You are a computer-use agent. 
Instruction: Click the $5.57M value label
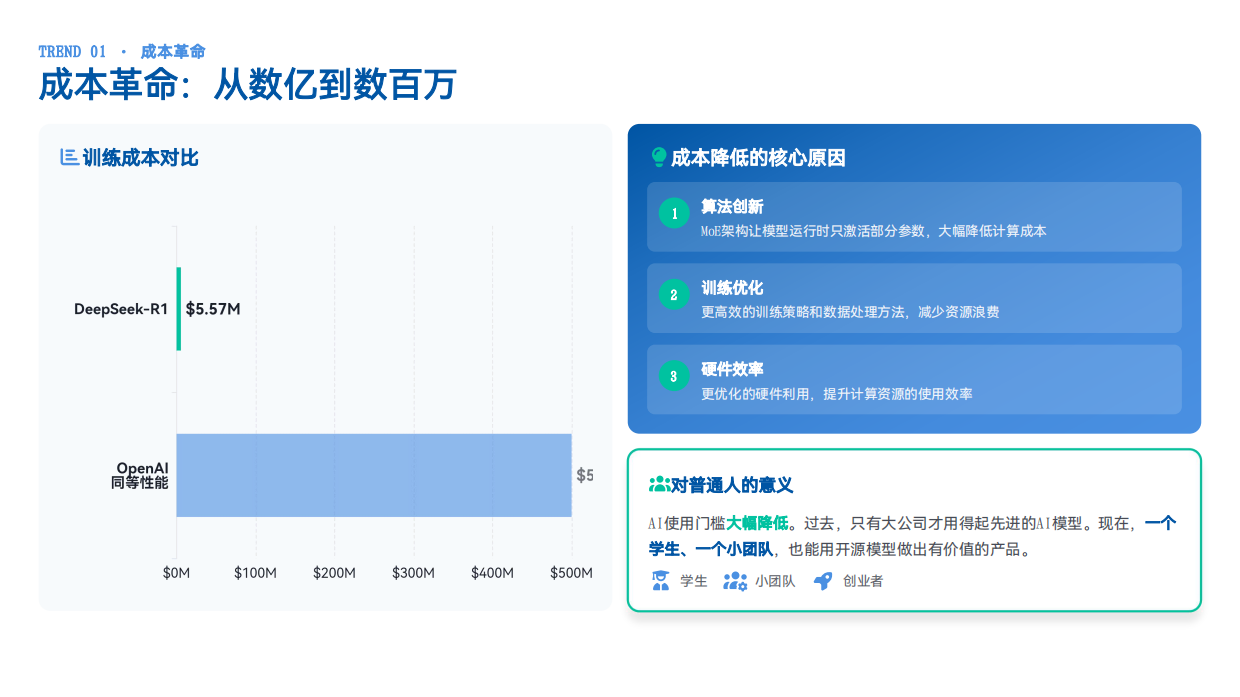pyautogui.click(x=211, y=309)
